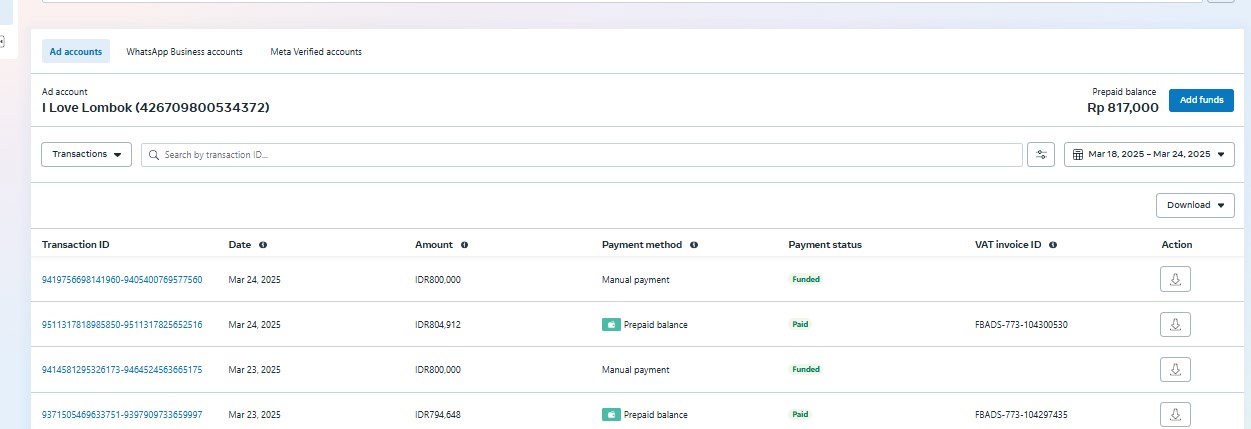The width and height of the screenshot is (1251, 429).
Task: Click info icon next to Date header
Action: (263, 245)
